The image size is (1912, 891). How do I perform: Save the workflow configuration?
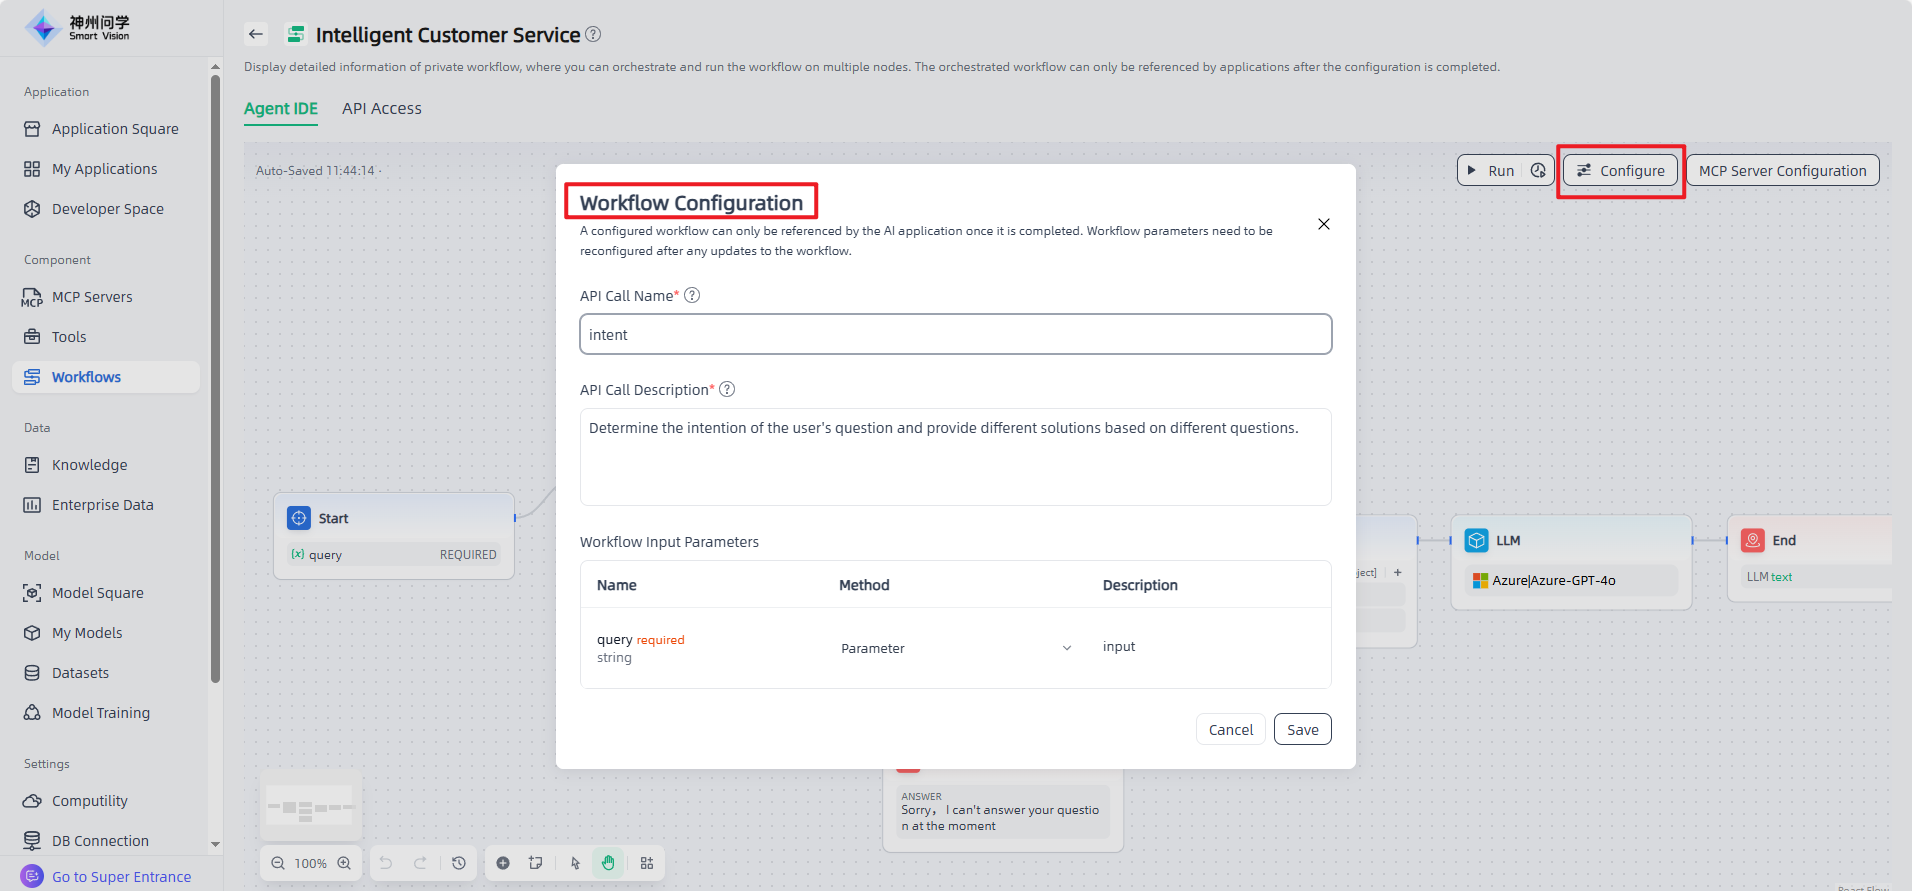click(1302, 730)
